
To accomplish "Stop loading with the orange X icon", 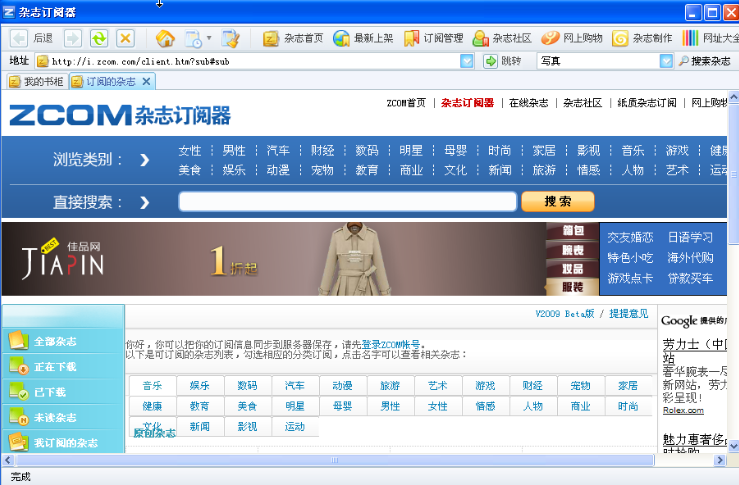I will click(125, 38).
